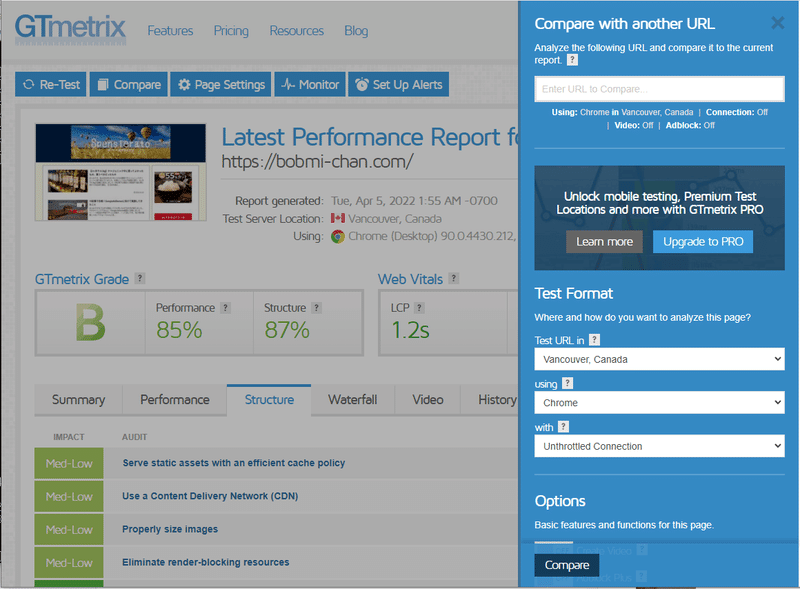Expand Eliminate render-blocking resources audit

tap(206, 562)
